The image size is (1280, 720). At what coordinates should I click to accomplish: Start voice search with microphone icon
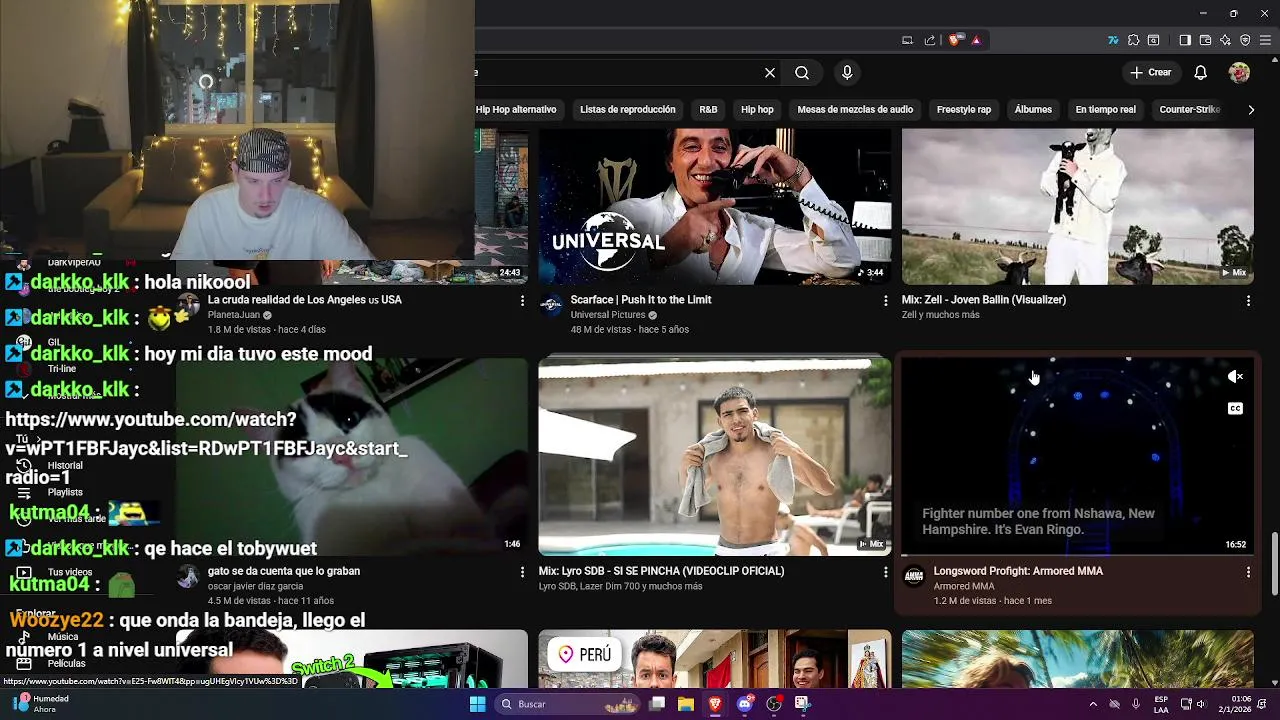pyautogui.click(x=847, y=73)
